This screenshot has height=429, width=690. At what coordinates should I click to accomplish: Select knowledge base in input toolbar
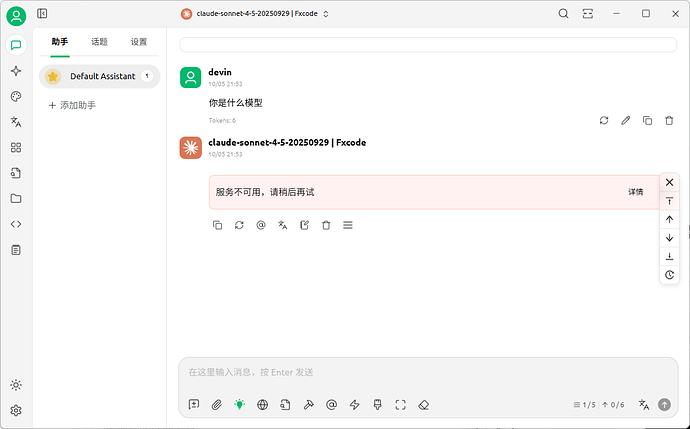pyautogui.click(x=285, y=405)
